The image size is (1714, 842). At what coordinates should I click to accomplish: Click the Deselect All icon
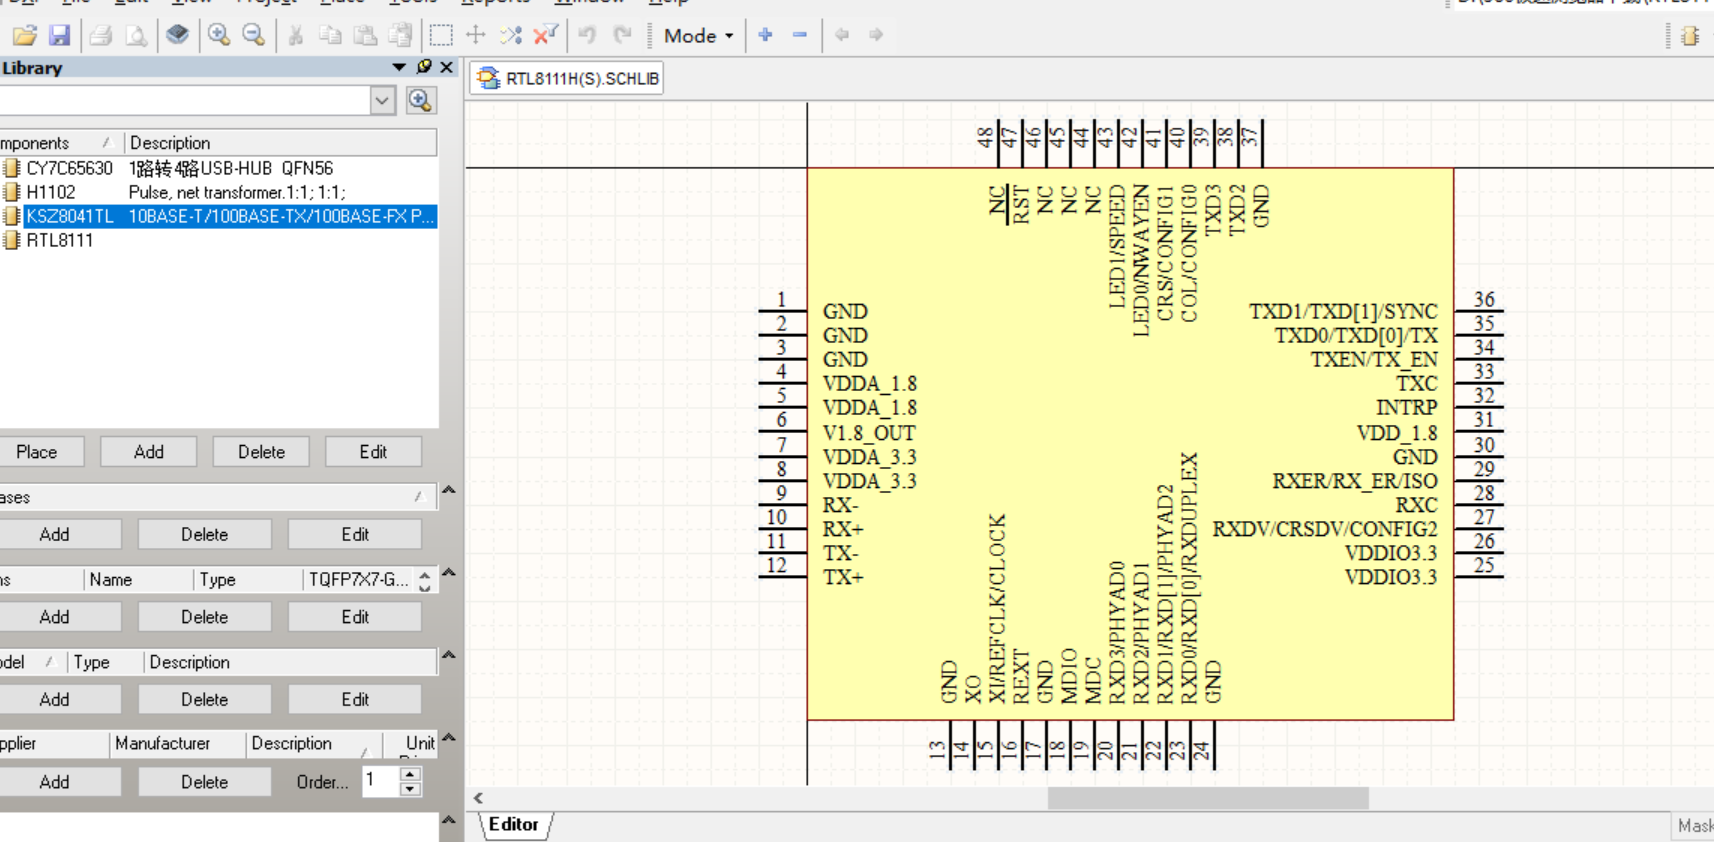coord(511,36)
